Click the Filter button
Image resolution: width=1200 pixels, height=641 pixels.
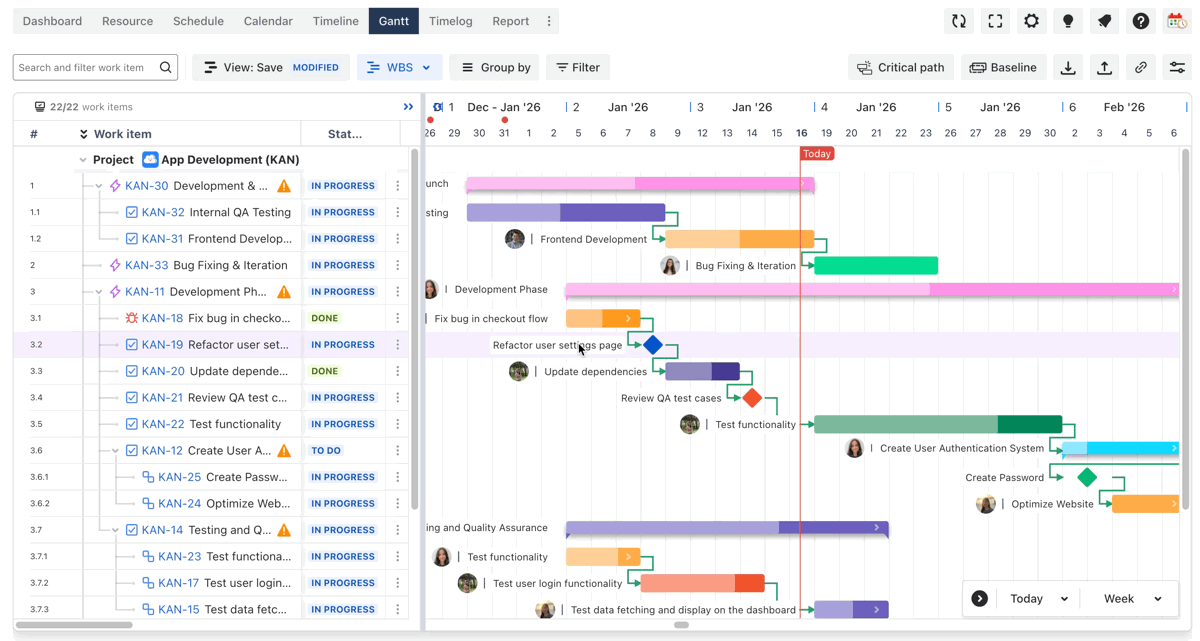(578, 68)
